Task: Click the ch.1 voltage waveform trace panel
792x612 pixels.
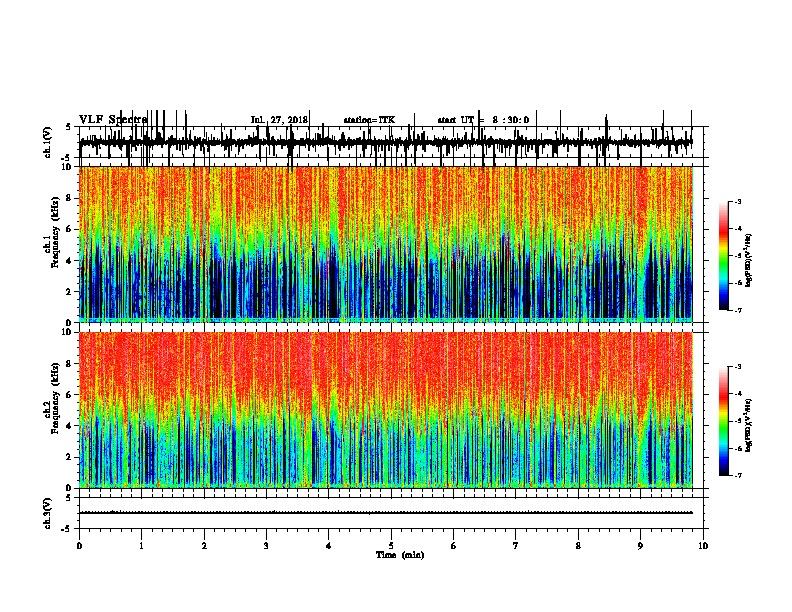Action: (x=391, y=142)
